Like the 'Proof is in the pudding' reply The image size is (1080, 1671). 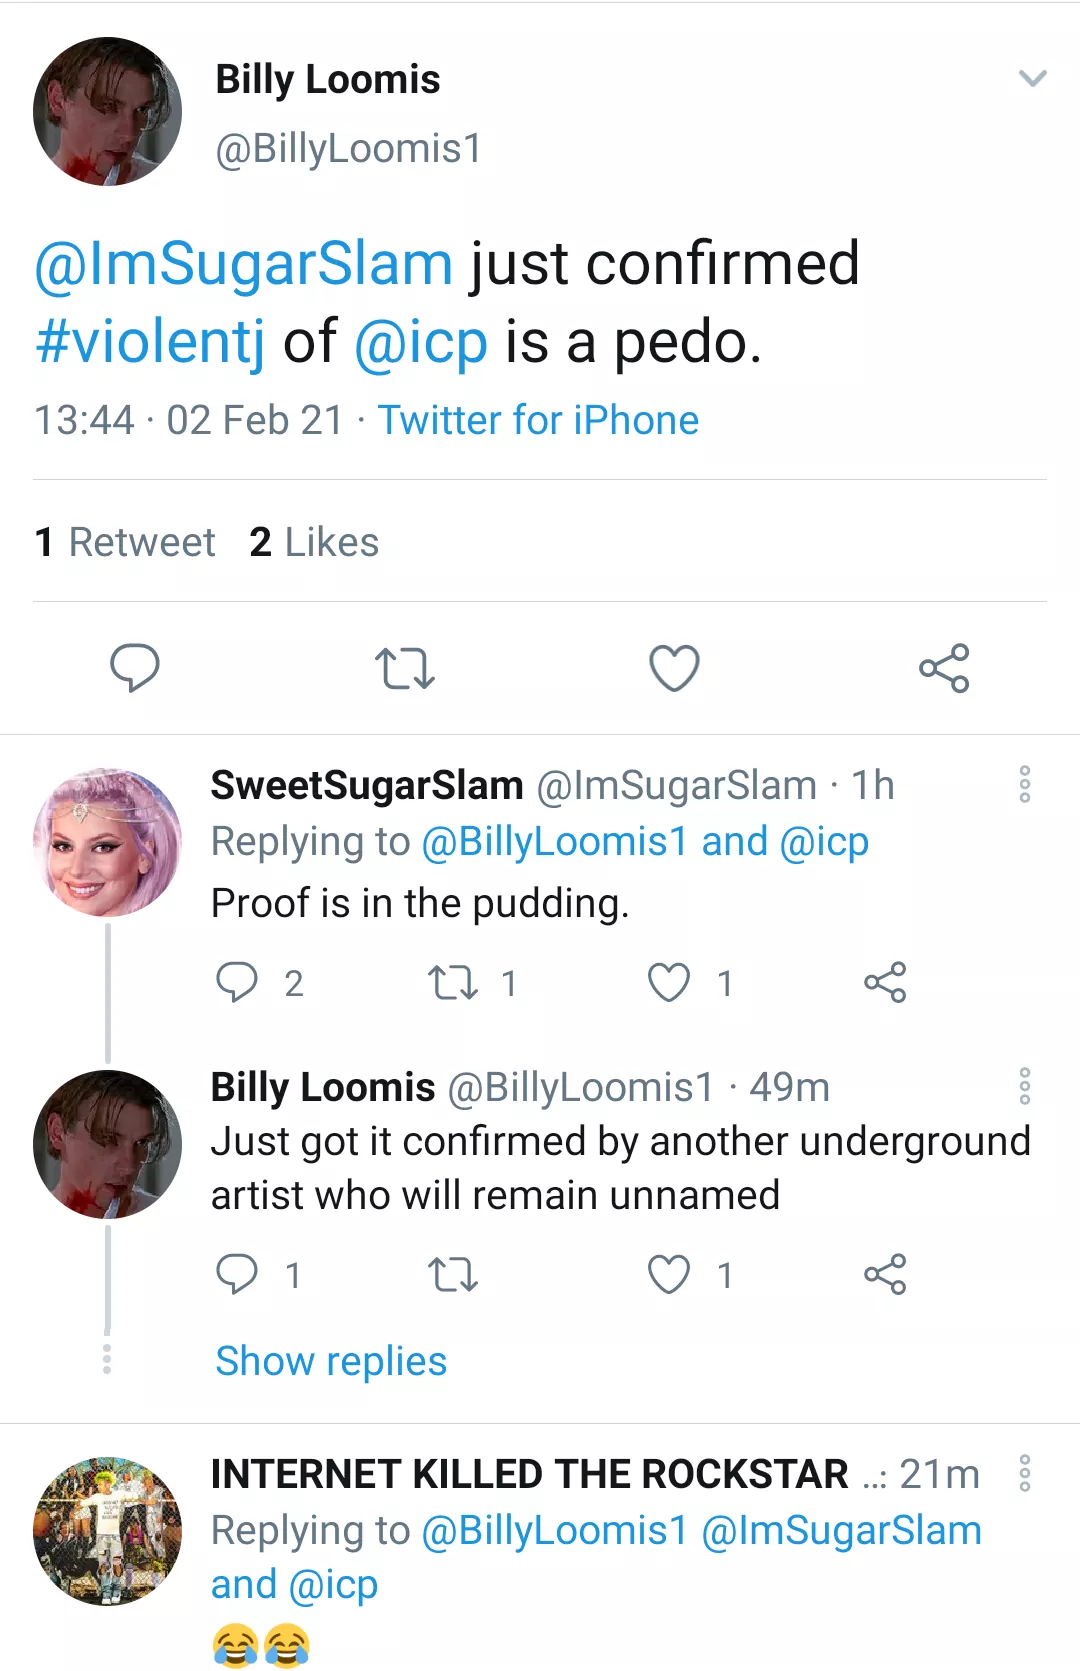[x=669, y=982]
